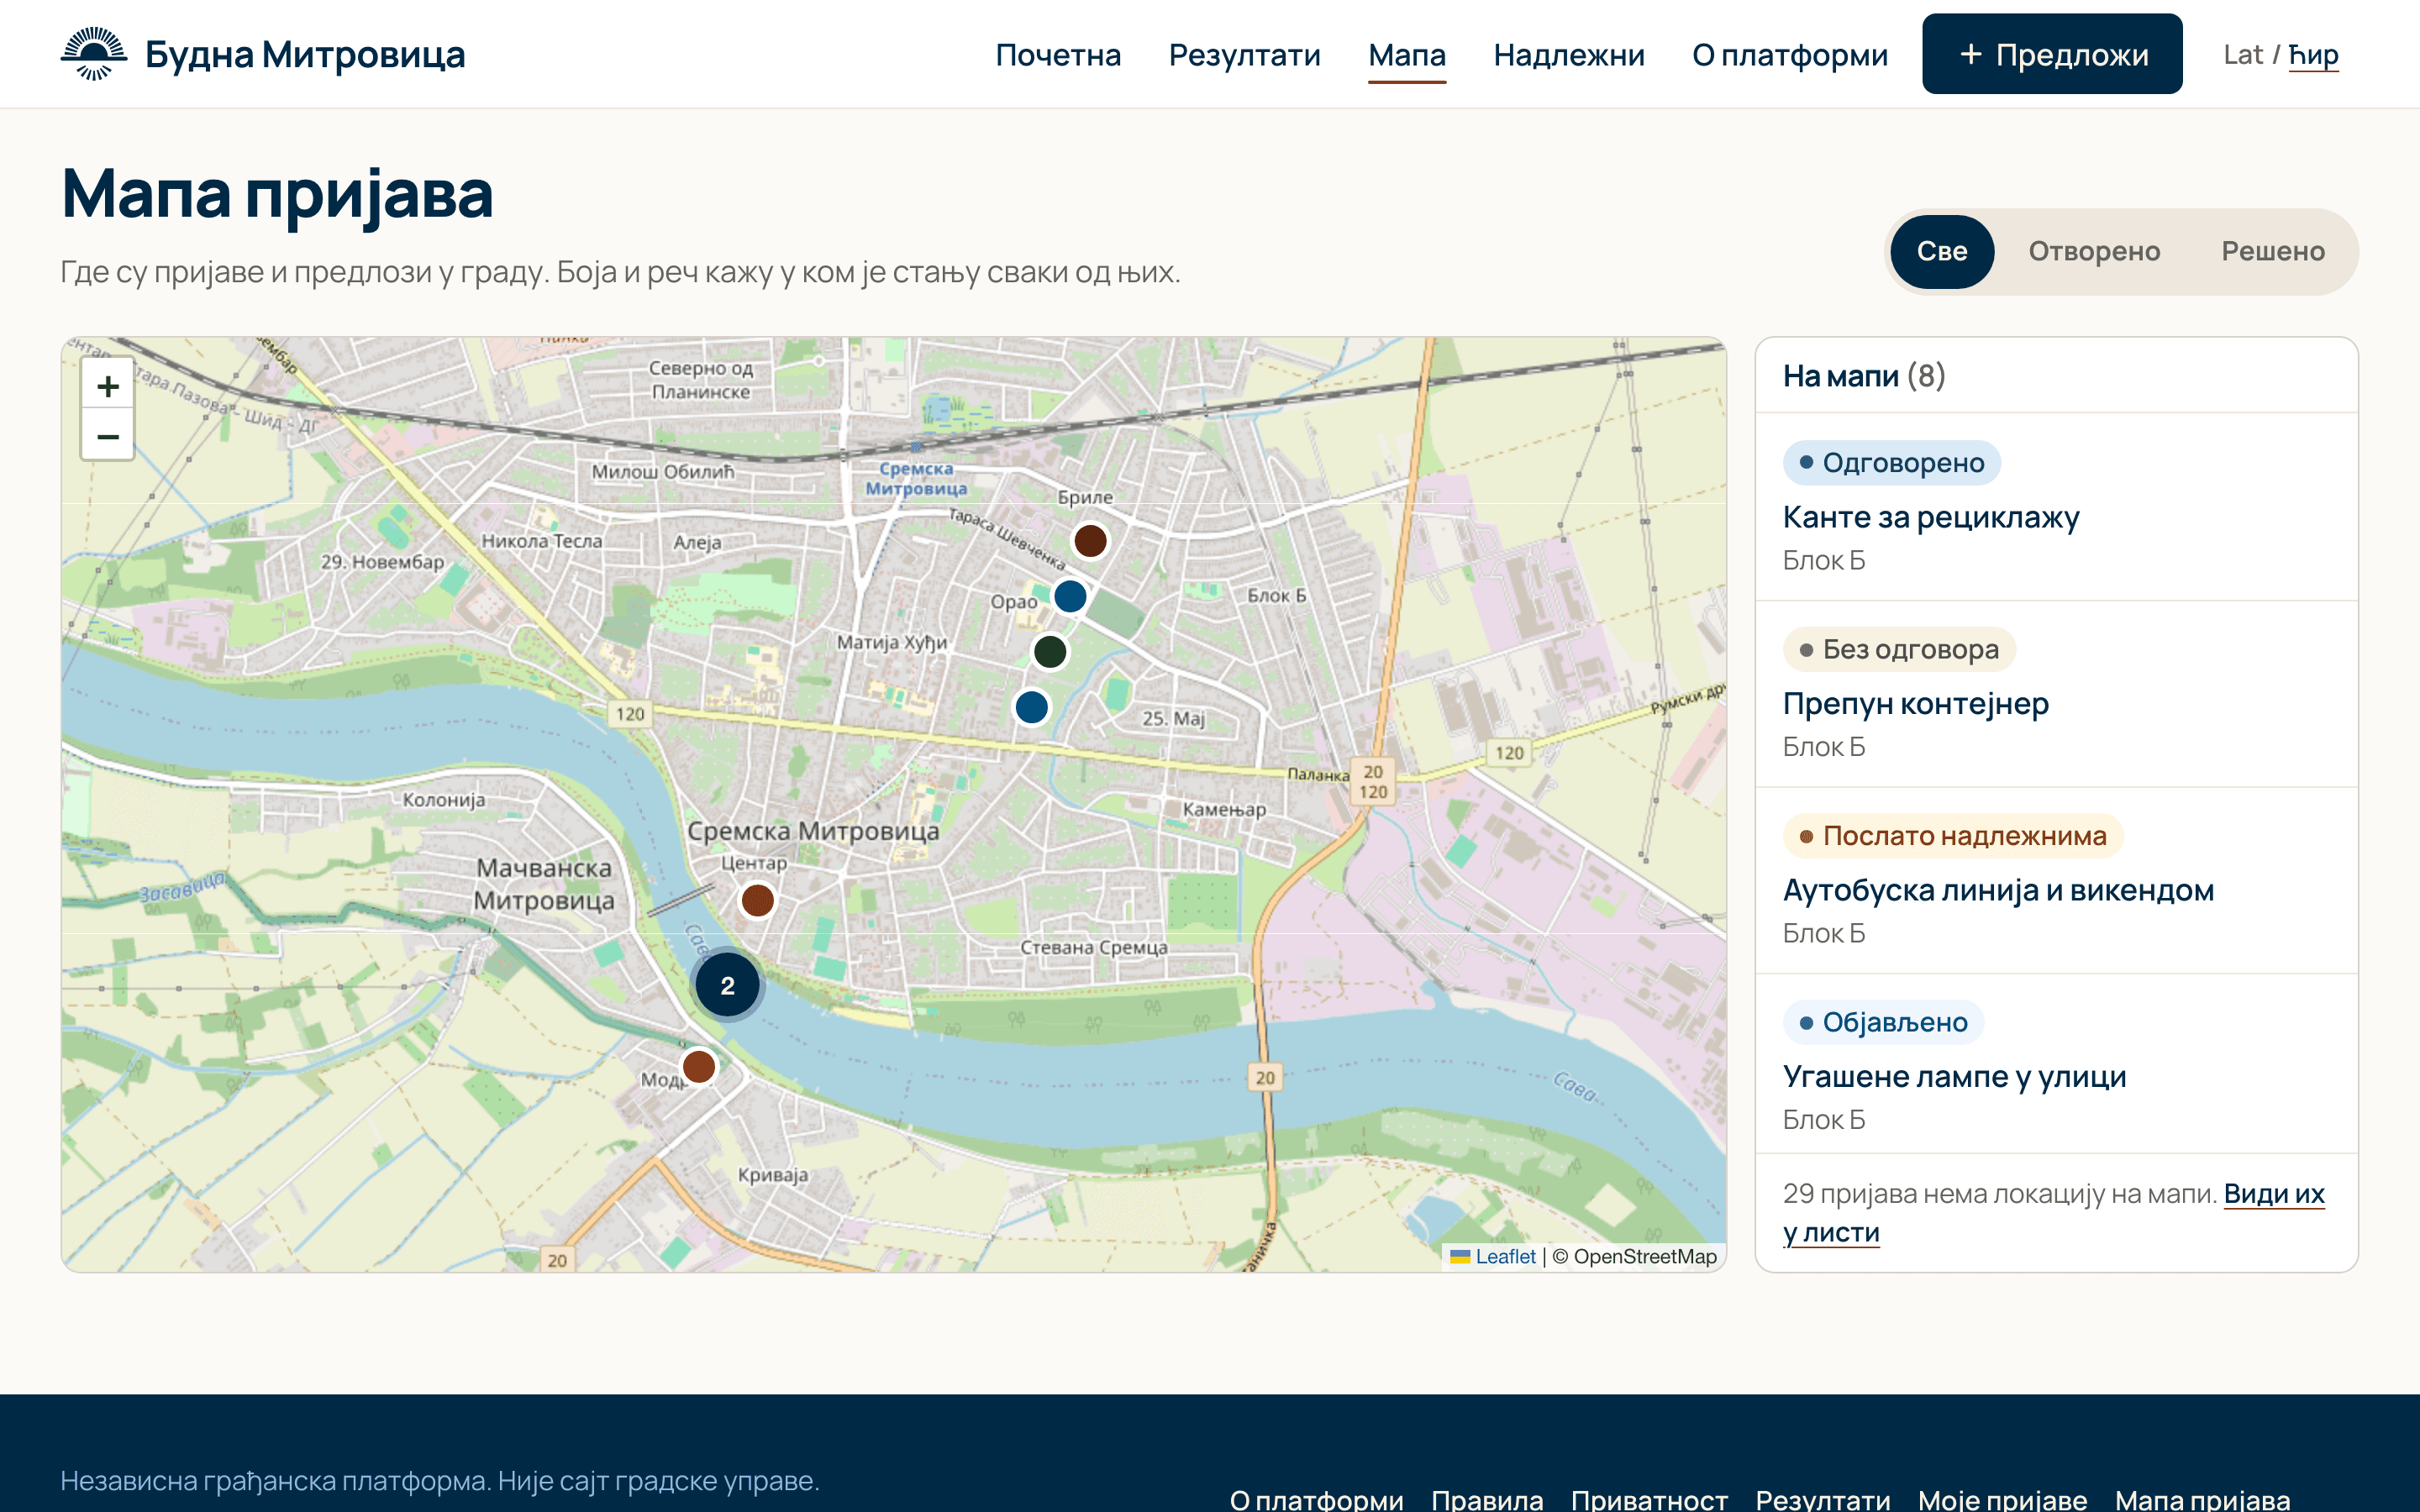Select the dark brown marker near Бриле
The height and width of the screenshot is (1512, 2420).
(x=1090, y=541)
